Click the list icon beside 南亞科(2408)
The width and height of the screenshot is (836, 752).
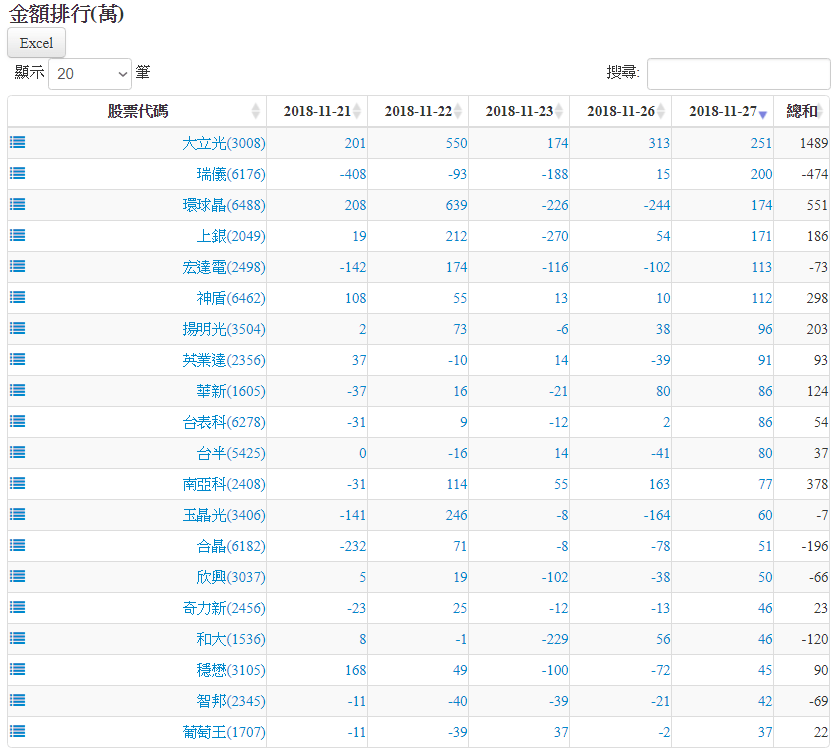(x=18, y=483)
